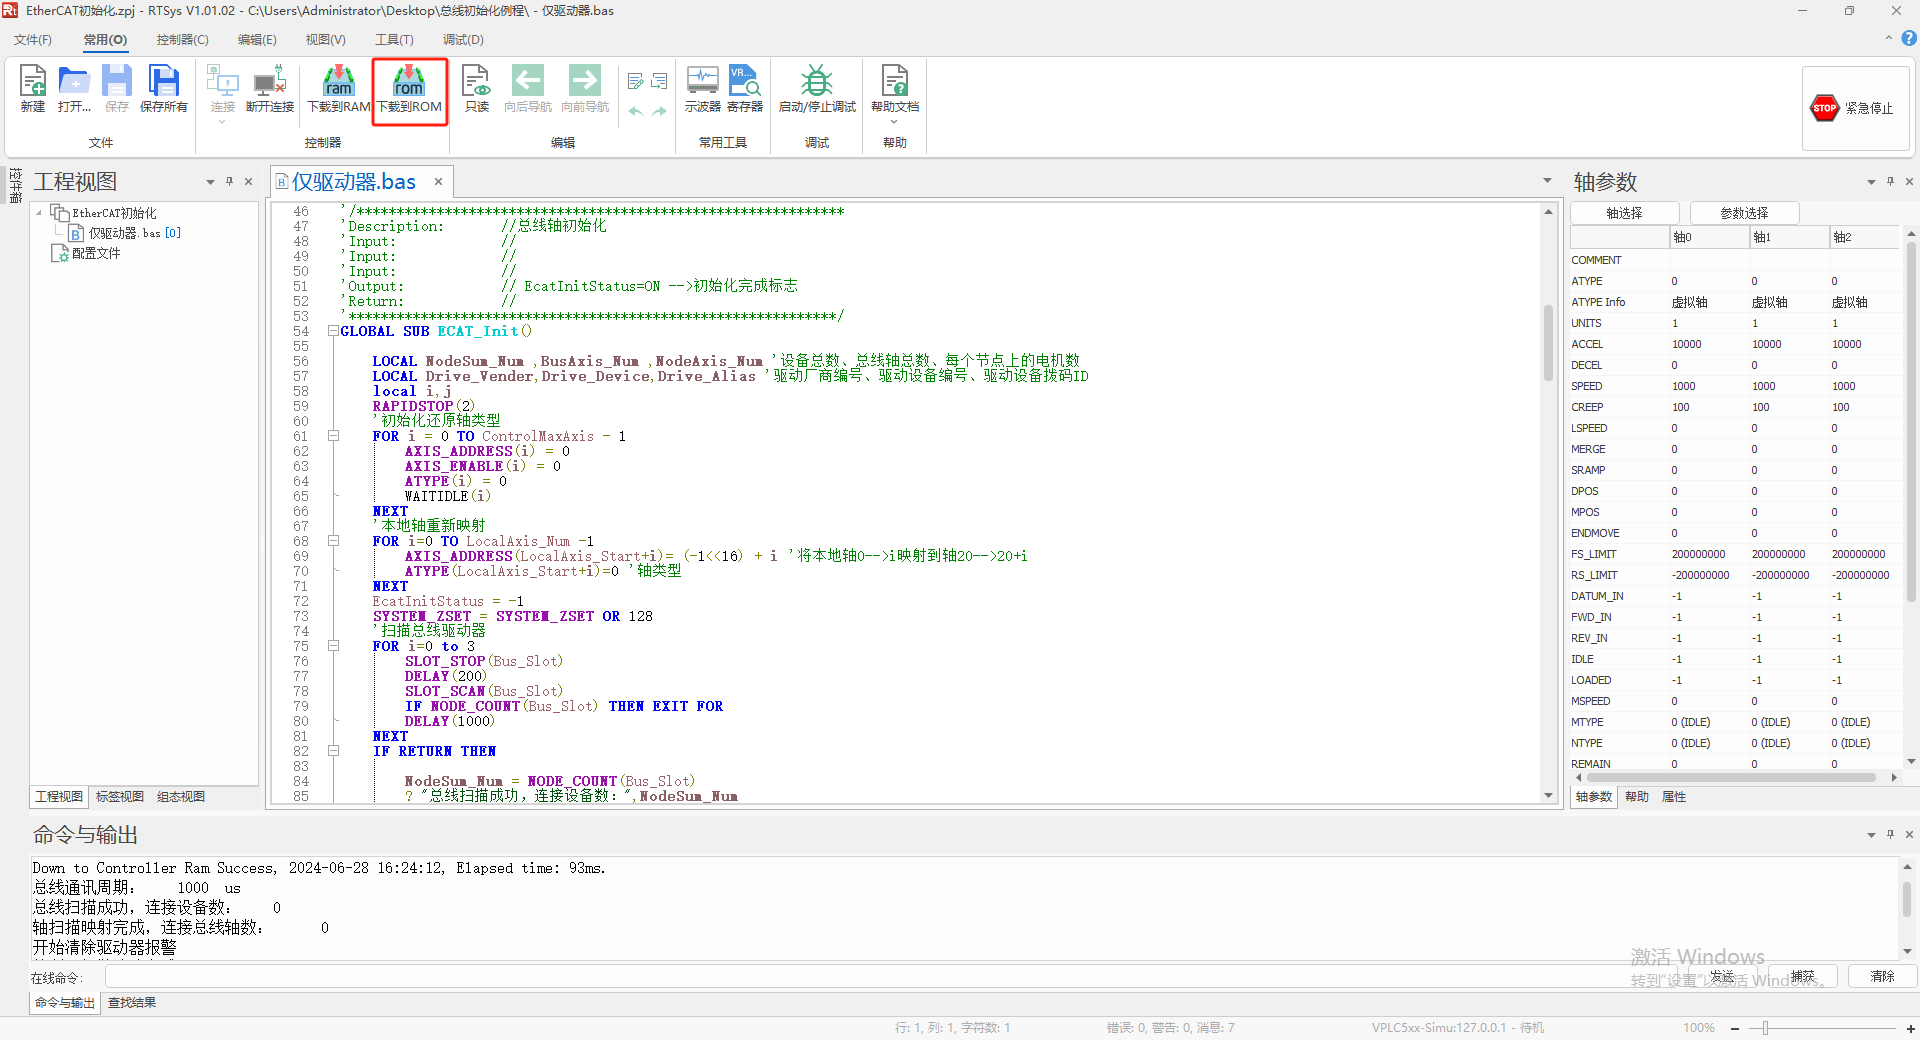Switch to the 常用(O) ribbon tab
Screen dimensions: 1920x1040
105,40
